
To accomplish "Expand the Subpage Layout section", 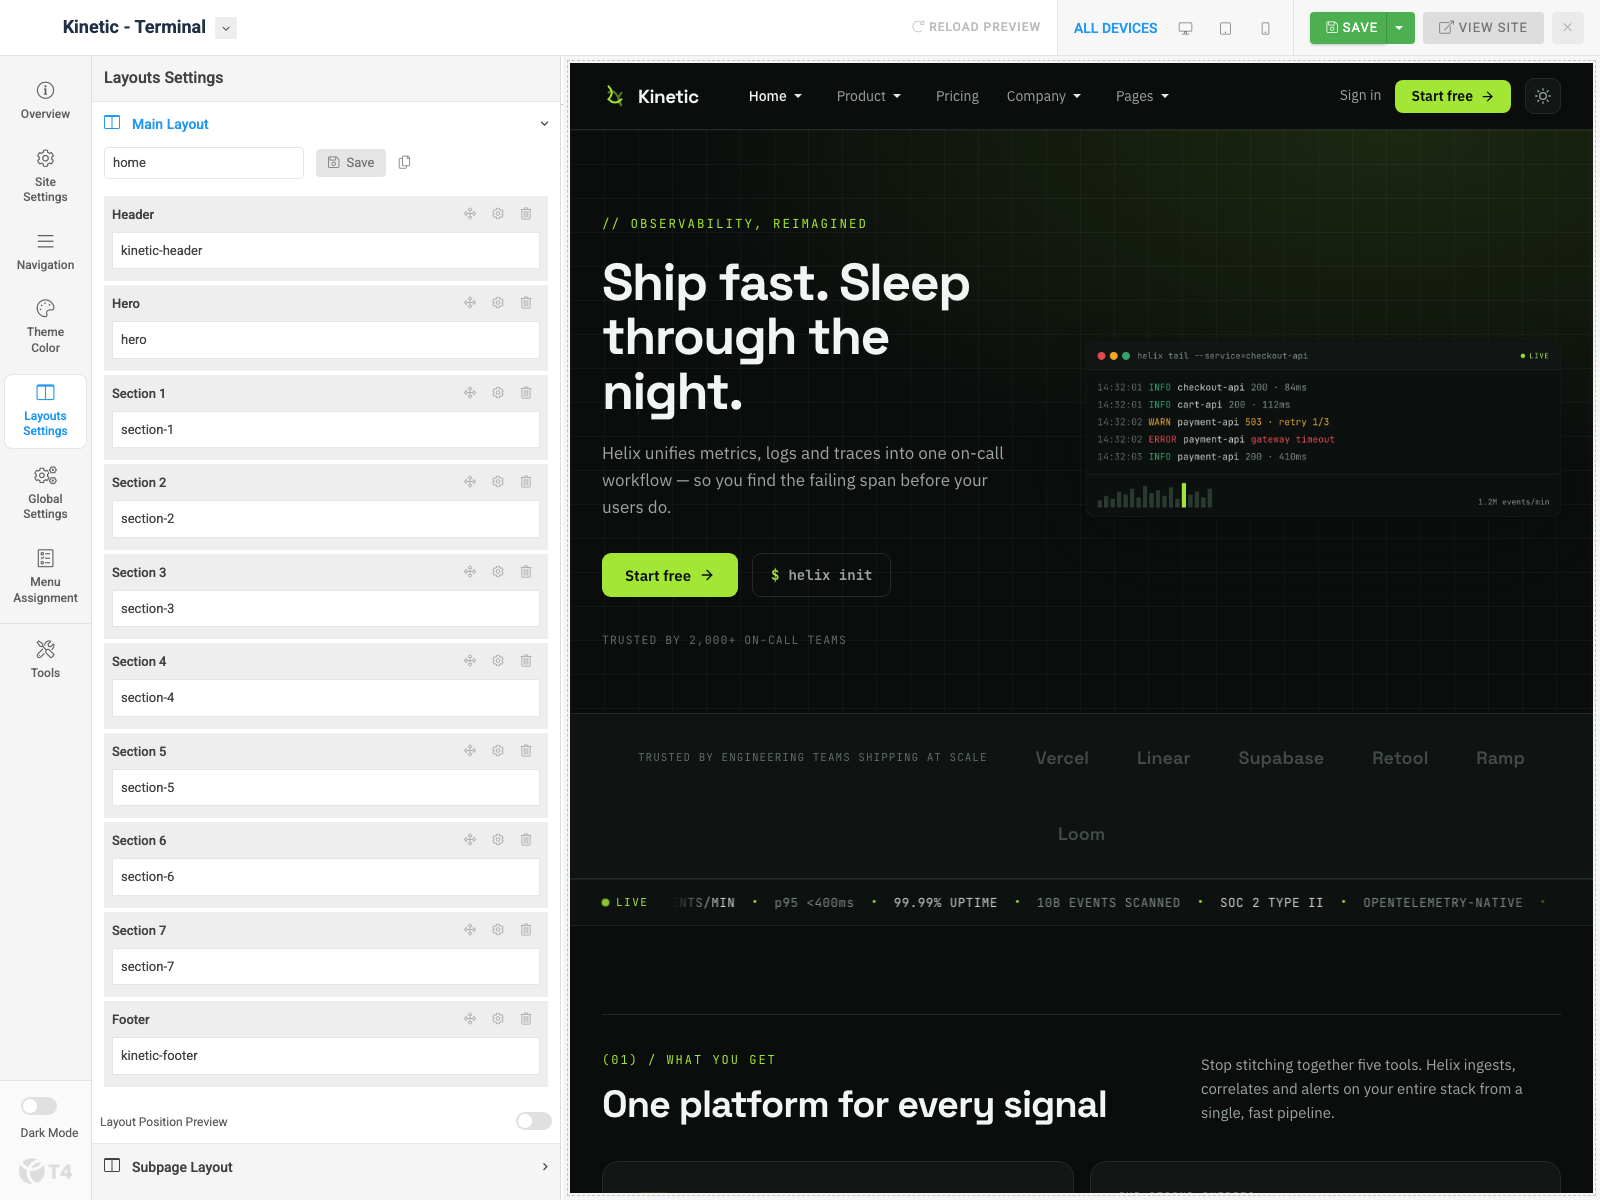I will click(544, 1167).
